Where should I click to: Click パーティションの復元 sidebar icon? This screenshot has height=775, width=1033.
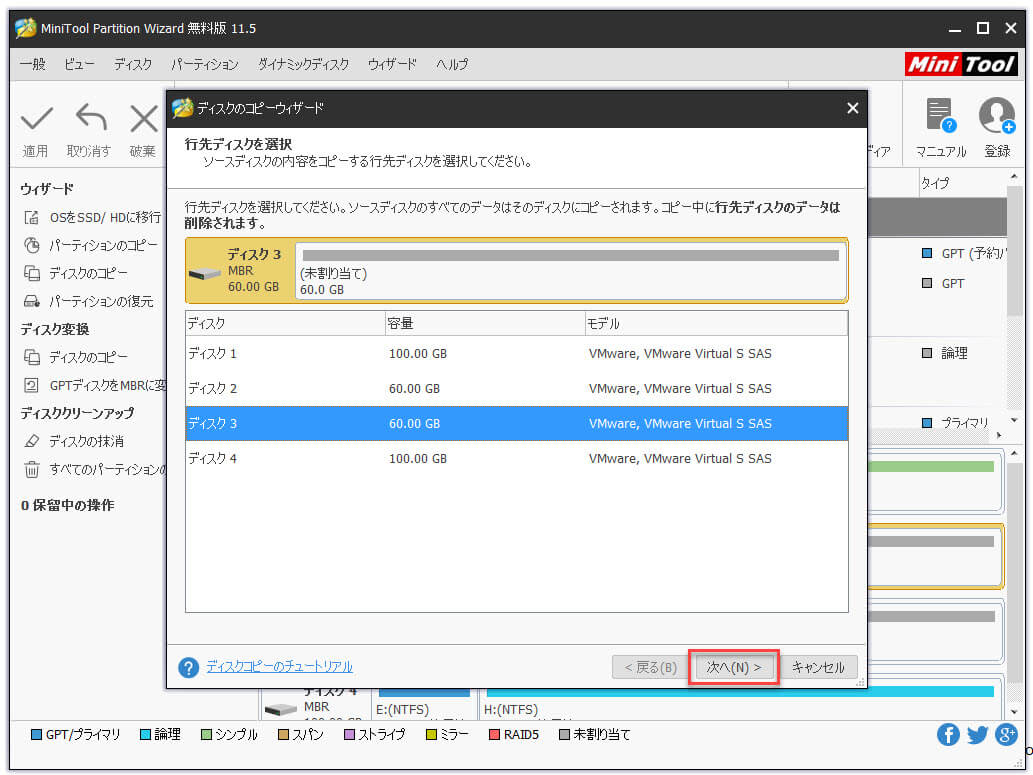(x=32, y=301)
